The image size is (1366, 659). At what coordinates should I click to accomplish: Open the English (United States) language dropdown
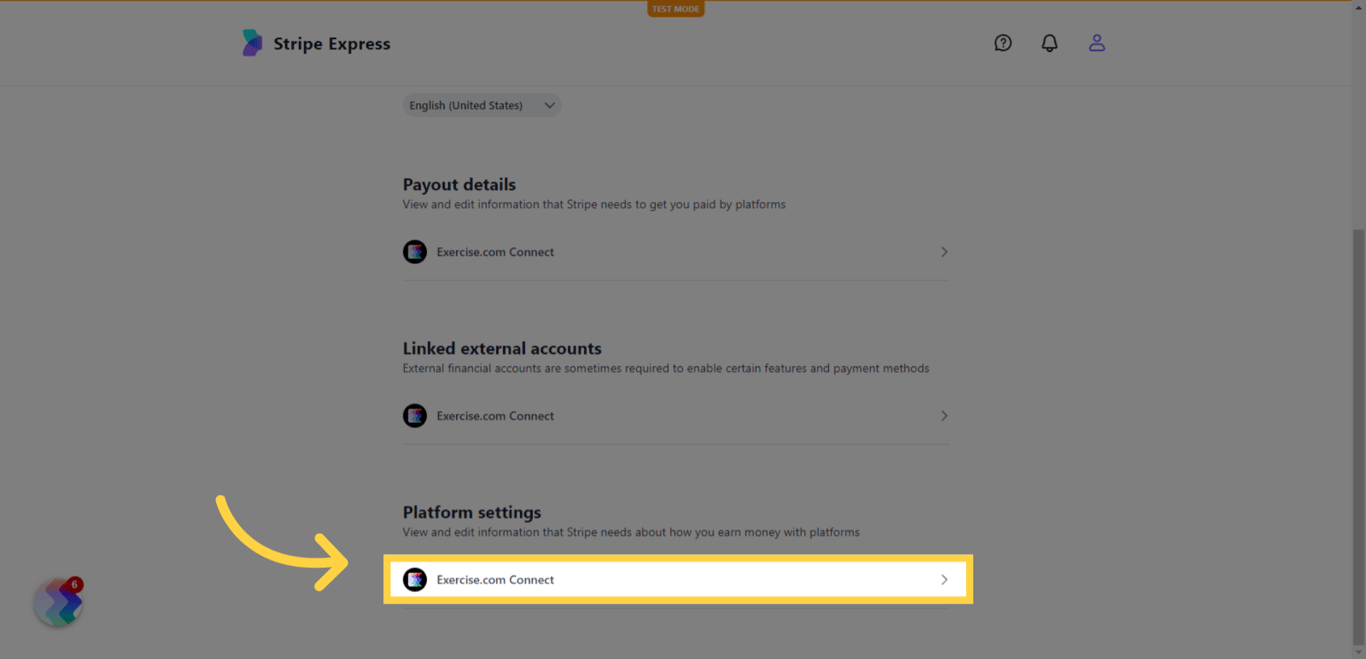coord(481,105)
